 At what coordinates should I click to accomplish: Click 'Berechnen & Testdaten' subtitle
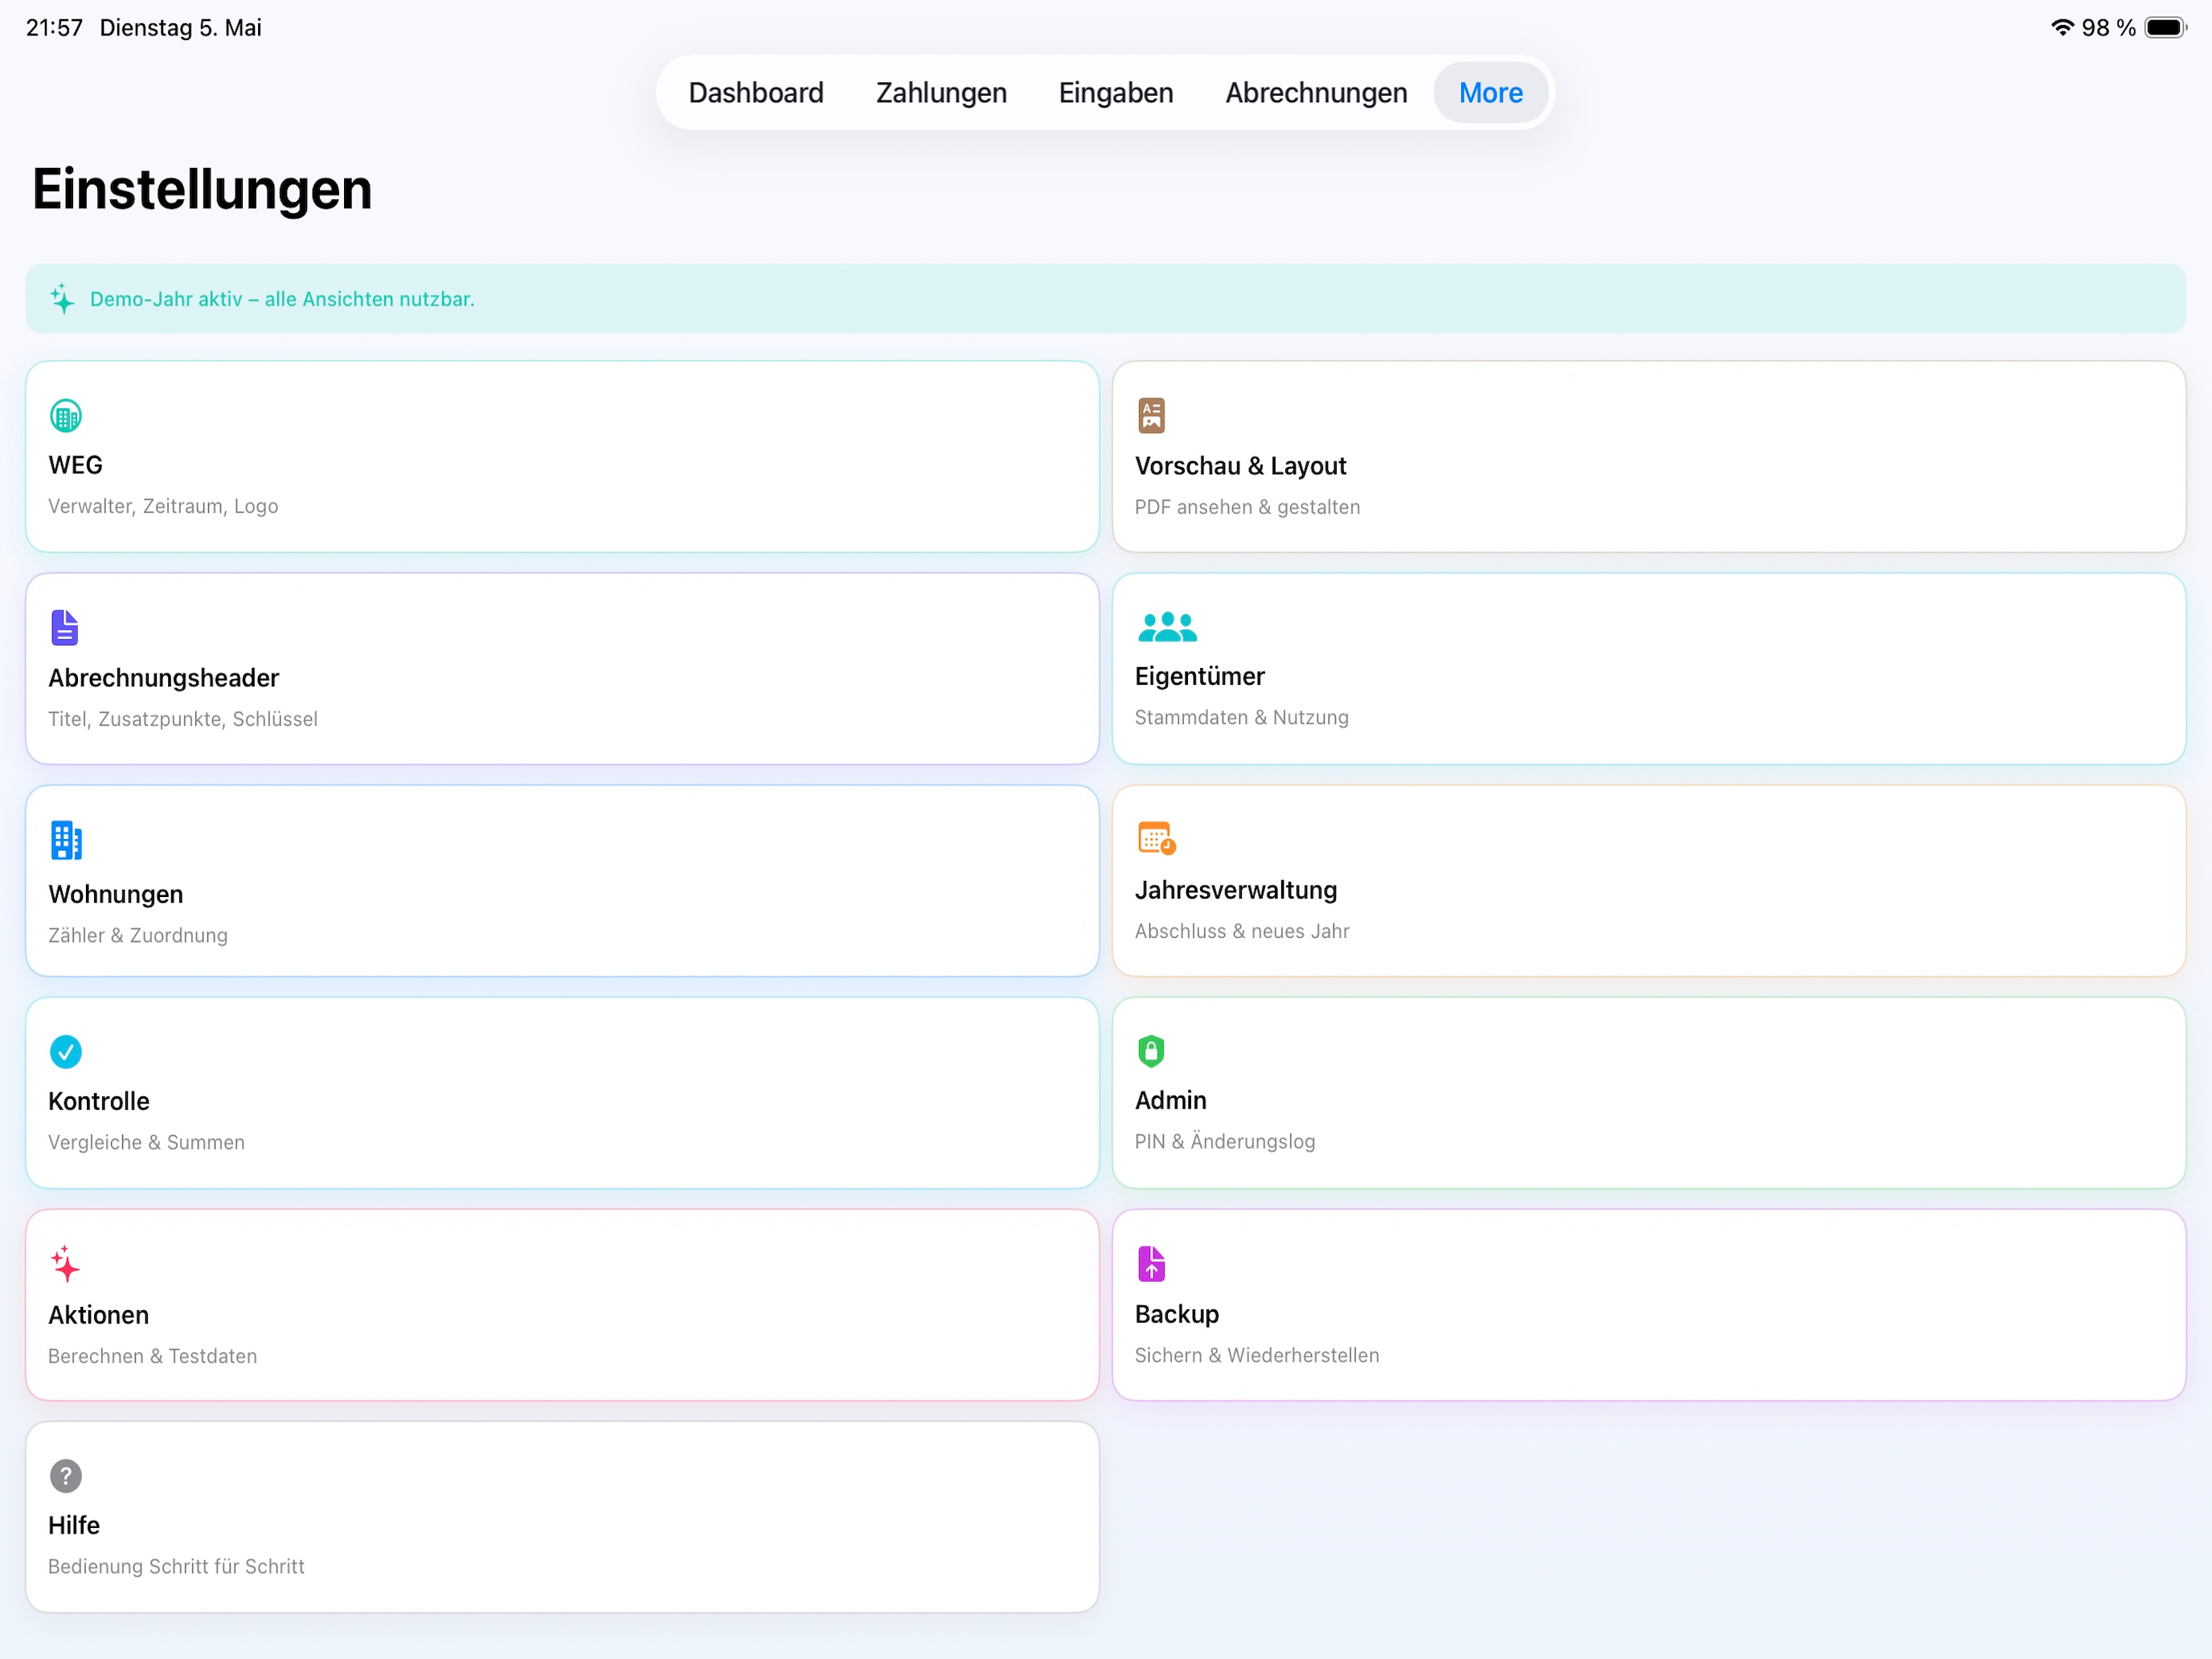click(x=152, y=1356)
